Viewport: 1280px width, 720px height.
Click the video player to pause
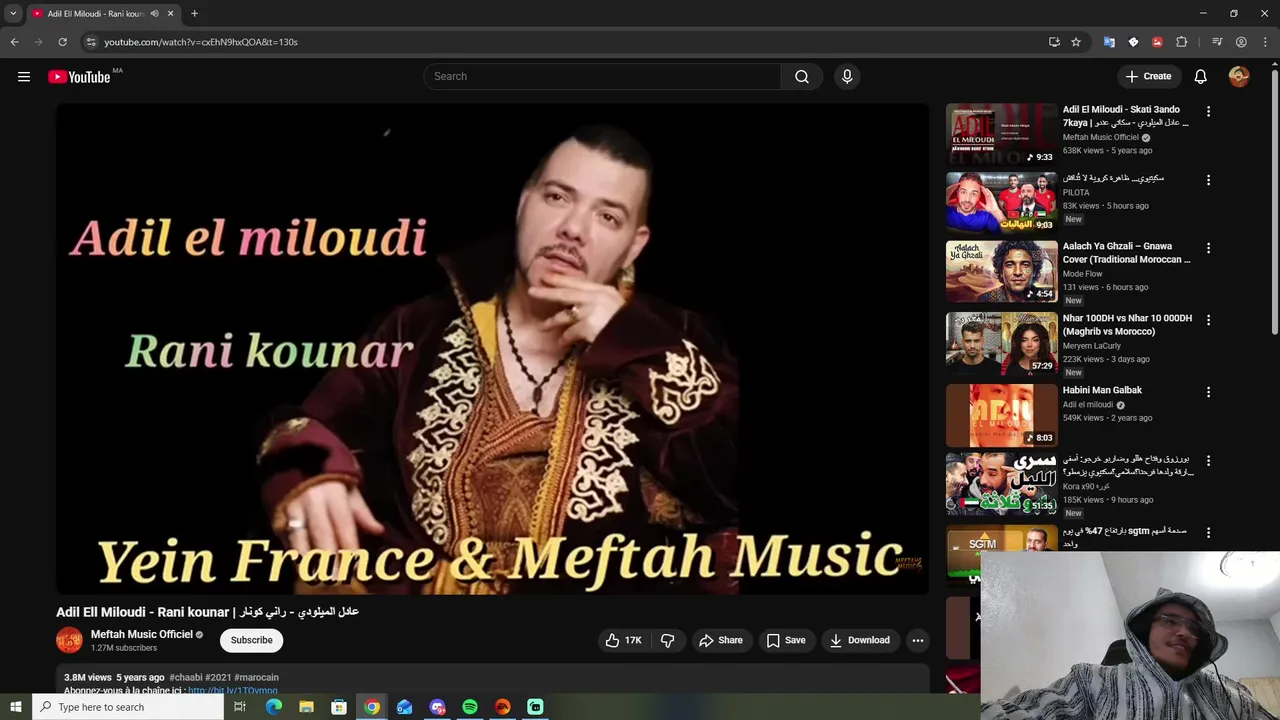[492, 348]
